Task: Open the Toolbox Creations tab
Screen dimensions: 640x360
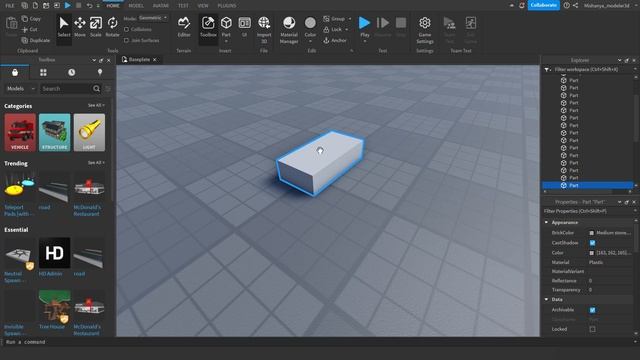Action: pos(100,72)
